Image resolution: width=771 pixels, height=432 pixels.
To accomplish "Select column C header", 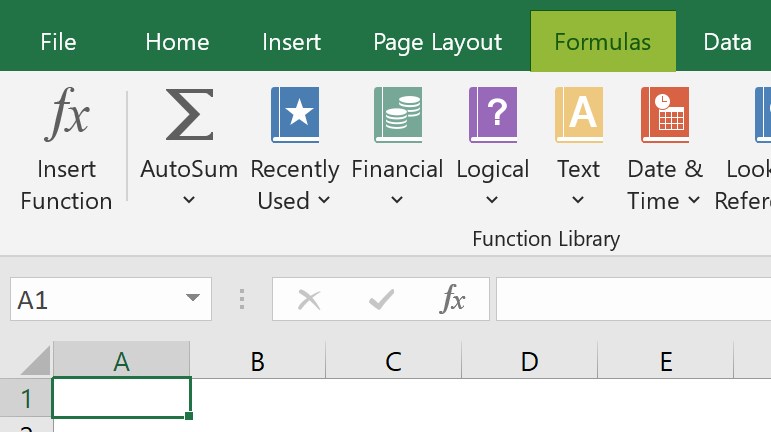I will (393, 360).
